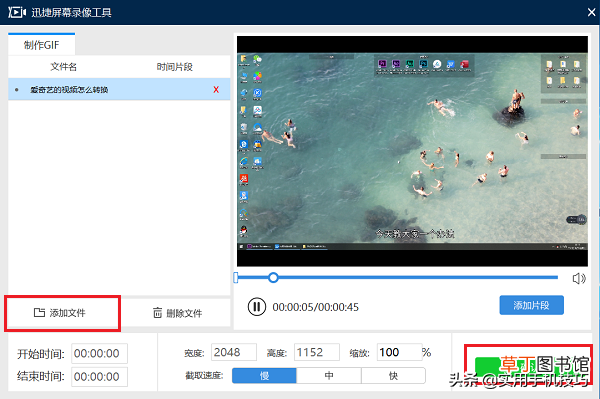Focus the 宽度 input showing 2048
The height and width of the screenshot is (399, 600).
pos(234,352)
